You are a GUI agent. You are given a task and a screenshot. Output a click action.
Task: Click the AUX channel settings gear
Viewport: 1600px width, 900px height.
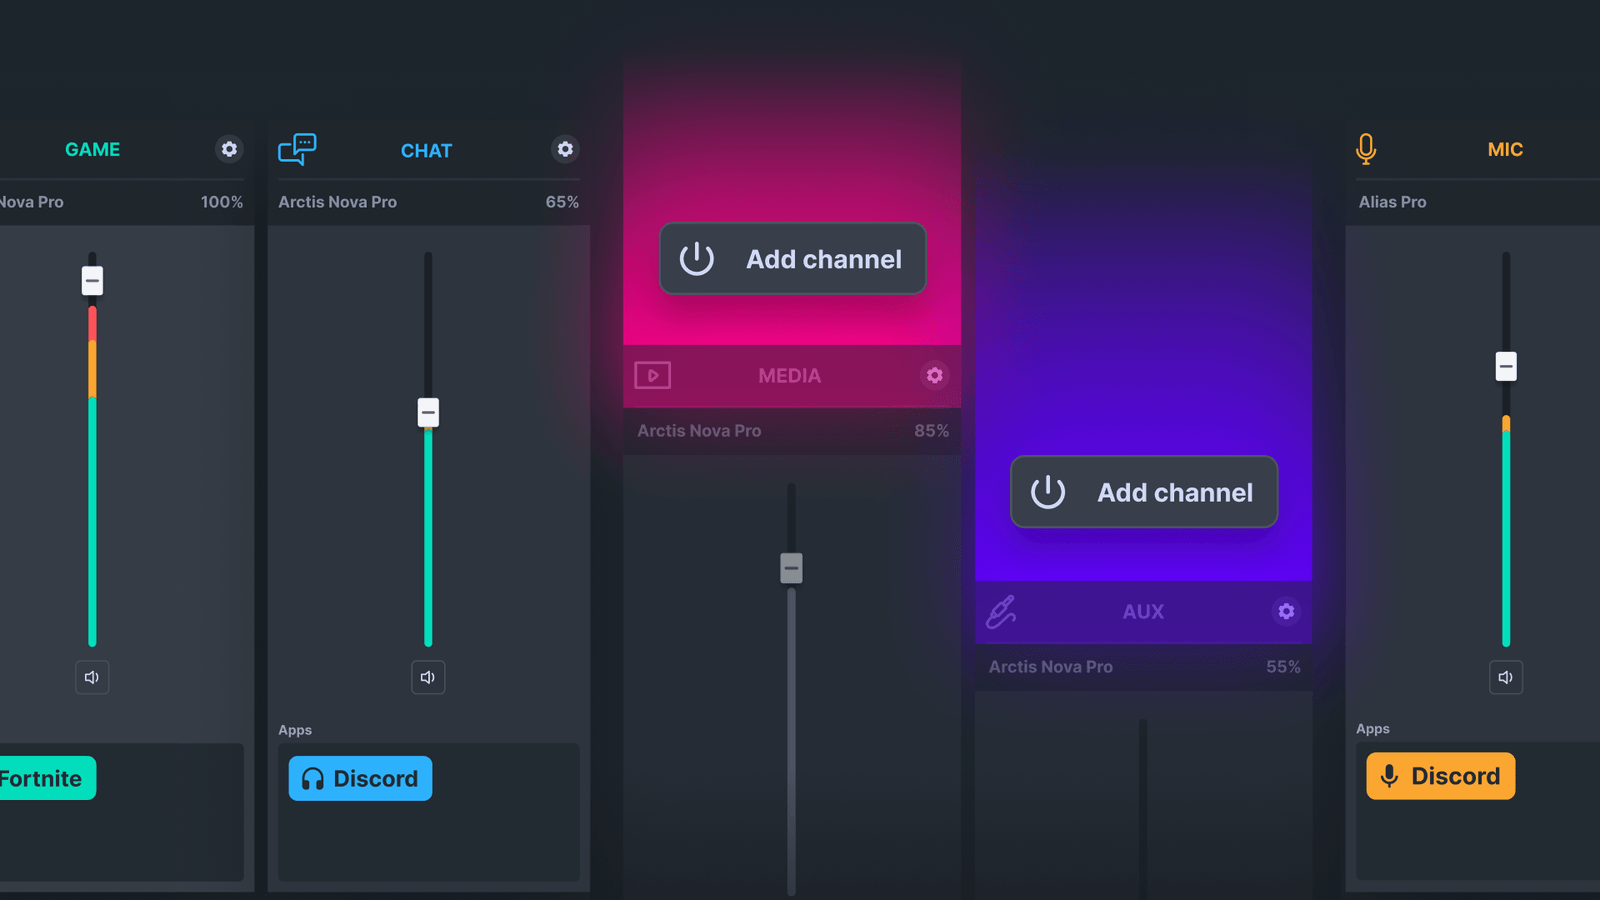click(1286, 611)
